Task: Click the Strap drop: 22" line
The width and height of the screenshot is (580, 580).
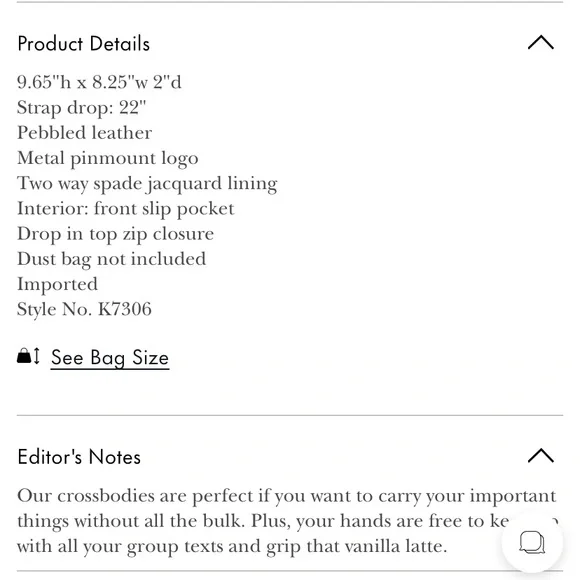Action: pos(82,108)
